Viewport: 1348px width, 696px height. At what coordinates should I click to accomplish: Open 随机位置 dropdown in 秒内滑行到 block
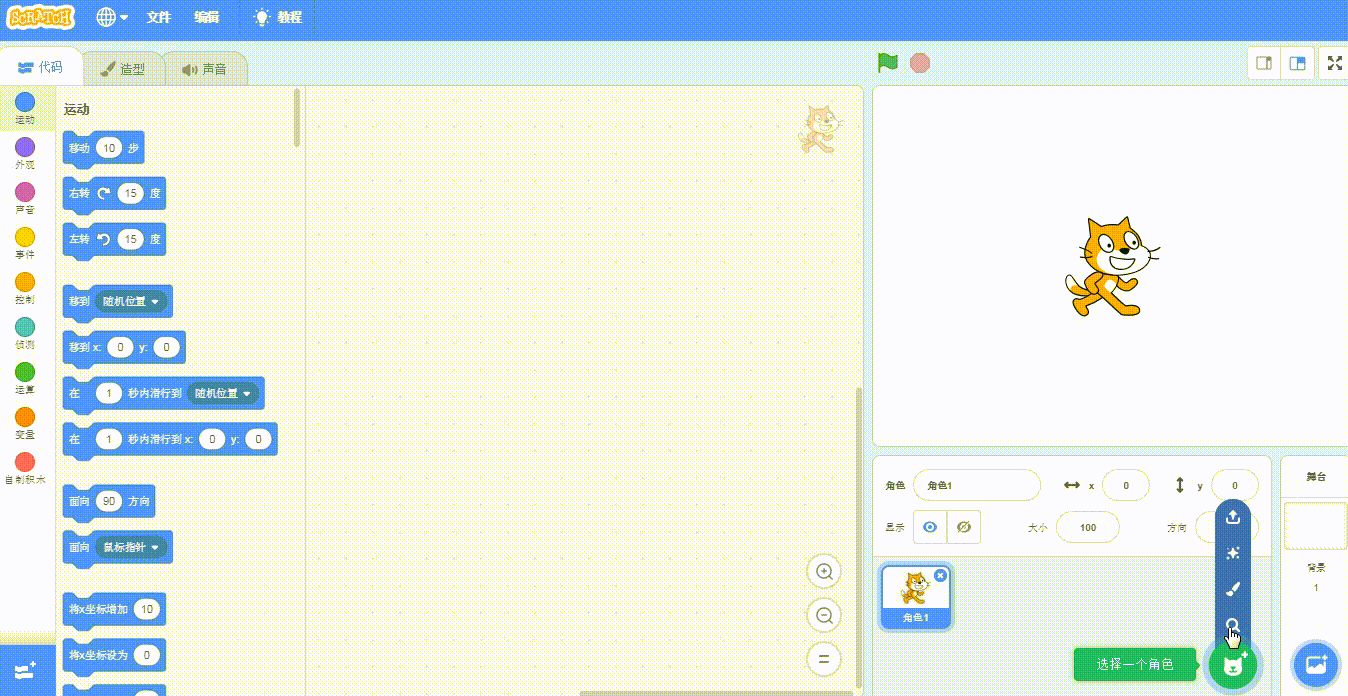pyautogui.click(x=223, y=394)
